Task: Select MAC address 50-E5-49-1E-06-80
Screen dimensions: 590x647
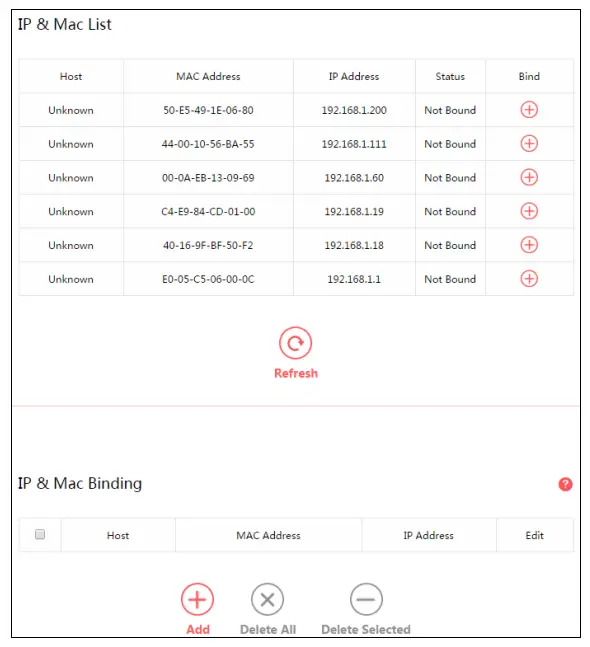Action: pos(208,111)
